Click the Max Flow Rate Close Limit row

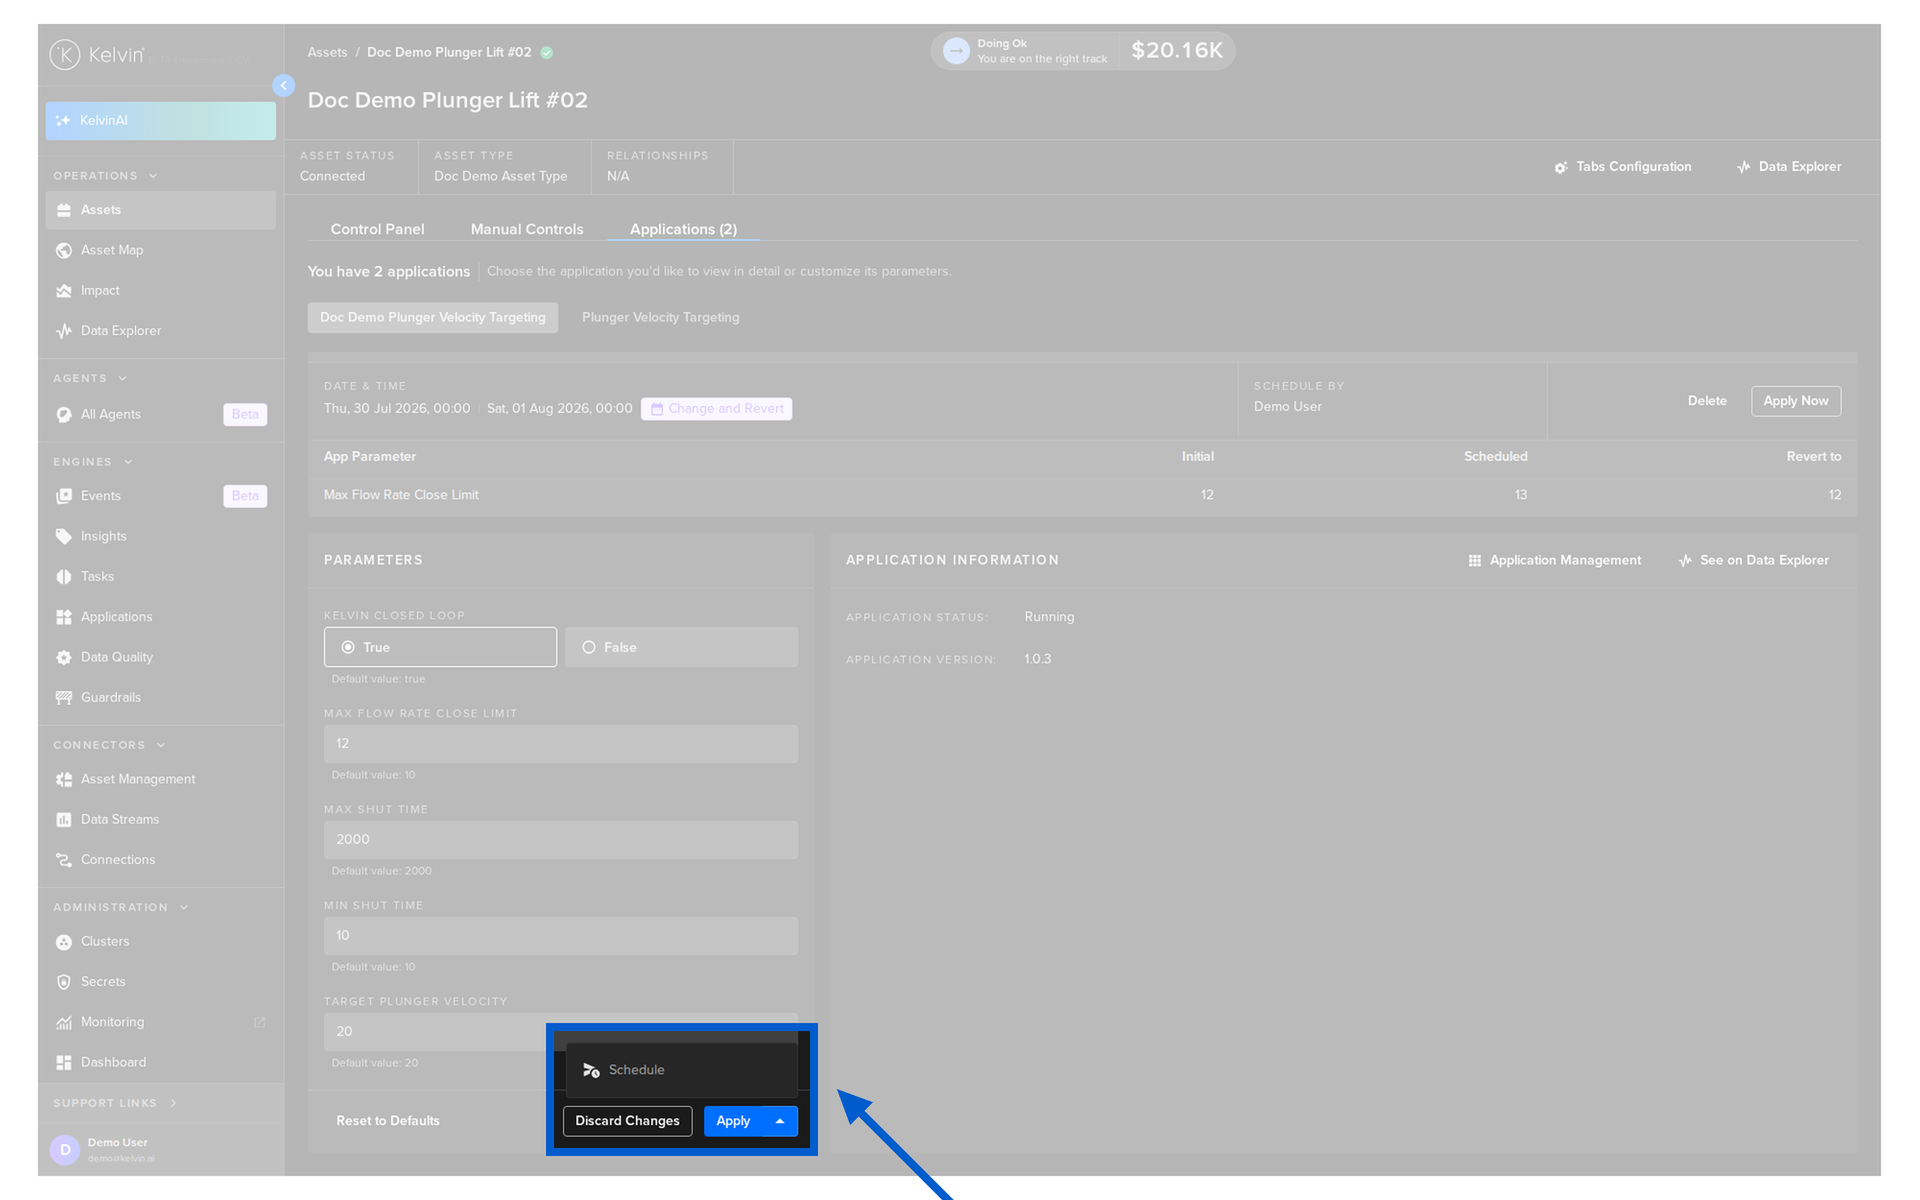(1082, 495)
